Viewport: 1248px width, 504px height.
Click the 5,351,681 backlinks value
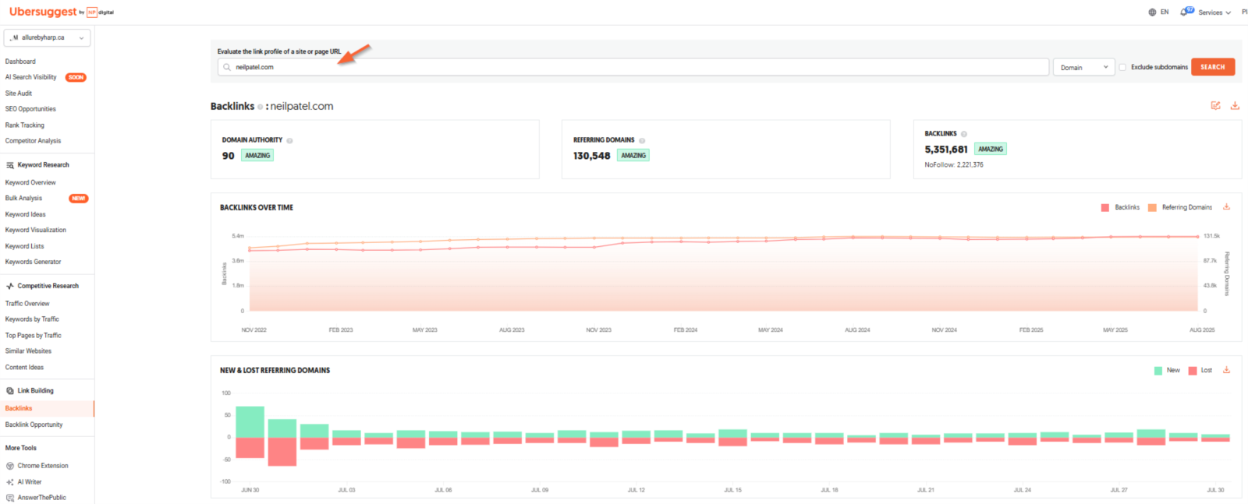tap(947, 149)
